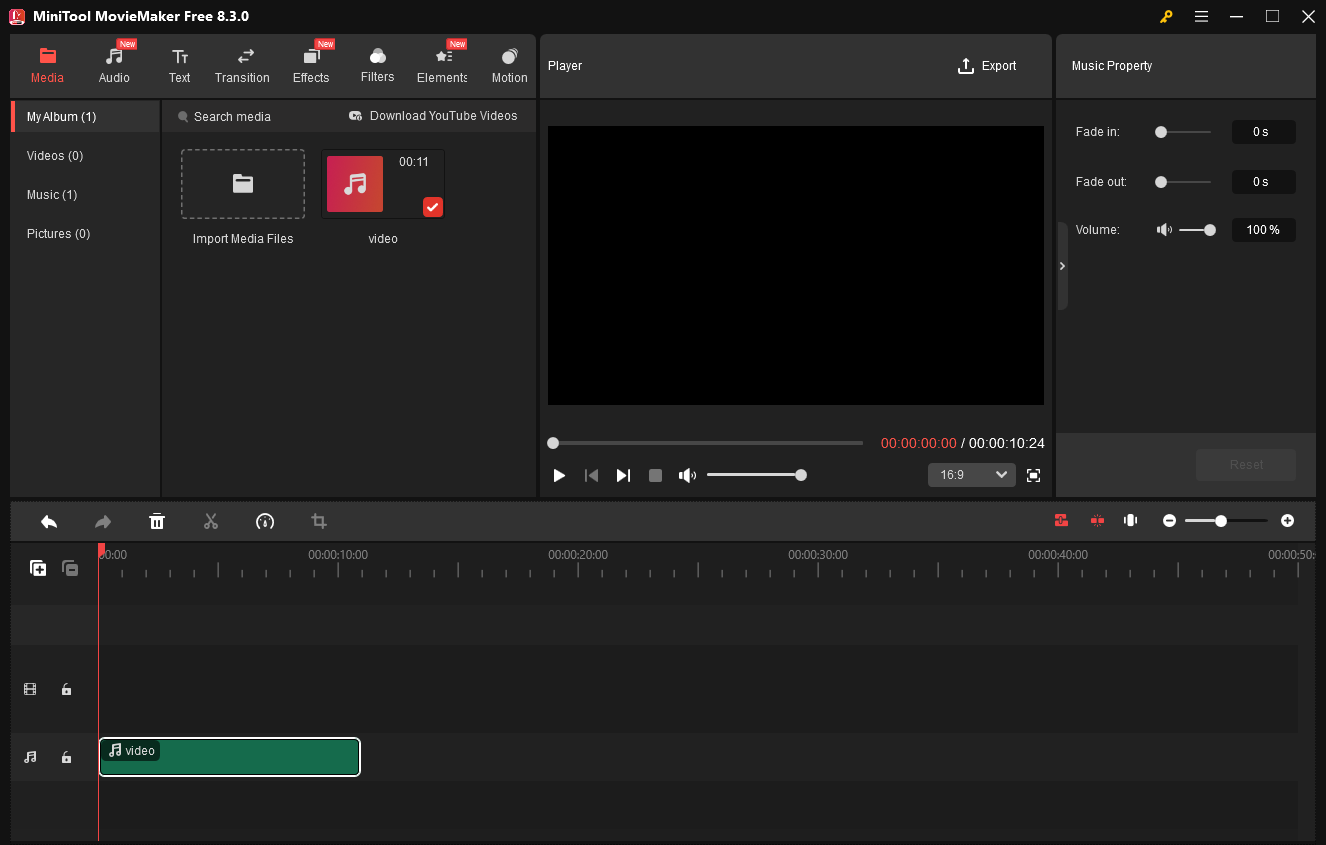Screen dimensions: 1326x845
Task: Lock the music track
Action: (x=66, y=757)
